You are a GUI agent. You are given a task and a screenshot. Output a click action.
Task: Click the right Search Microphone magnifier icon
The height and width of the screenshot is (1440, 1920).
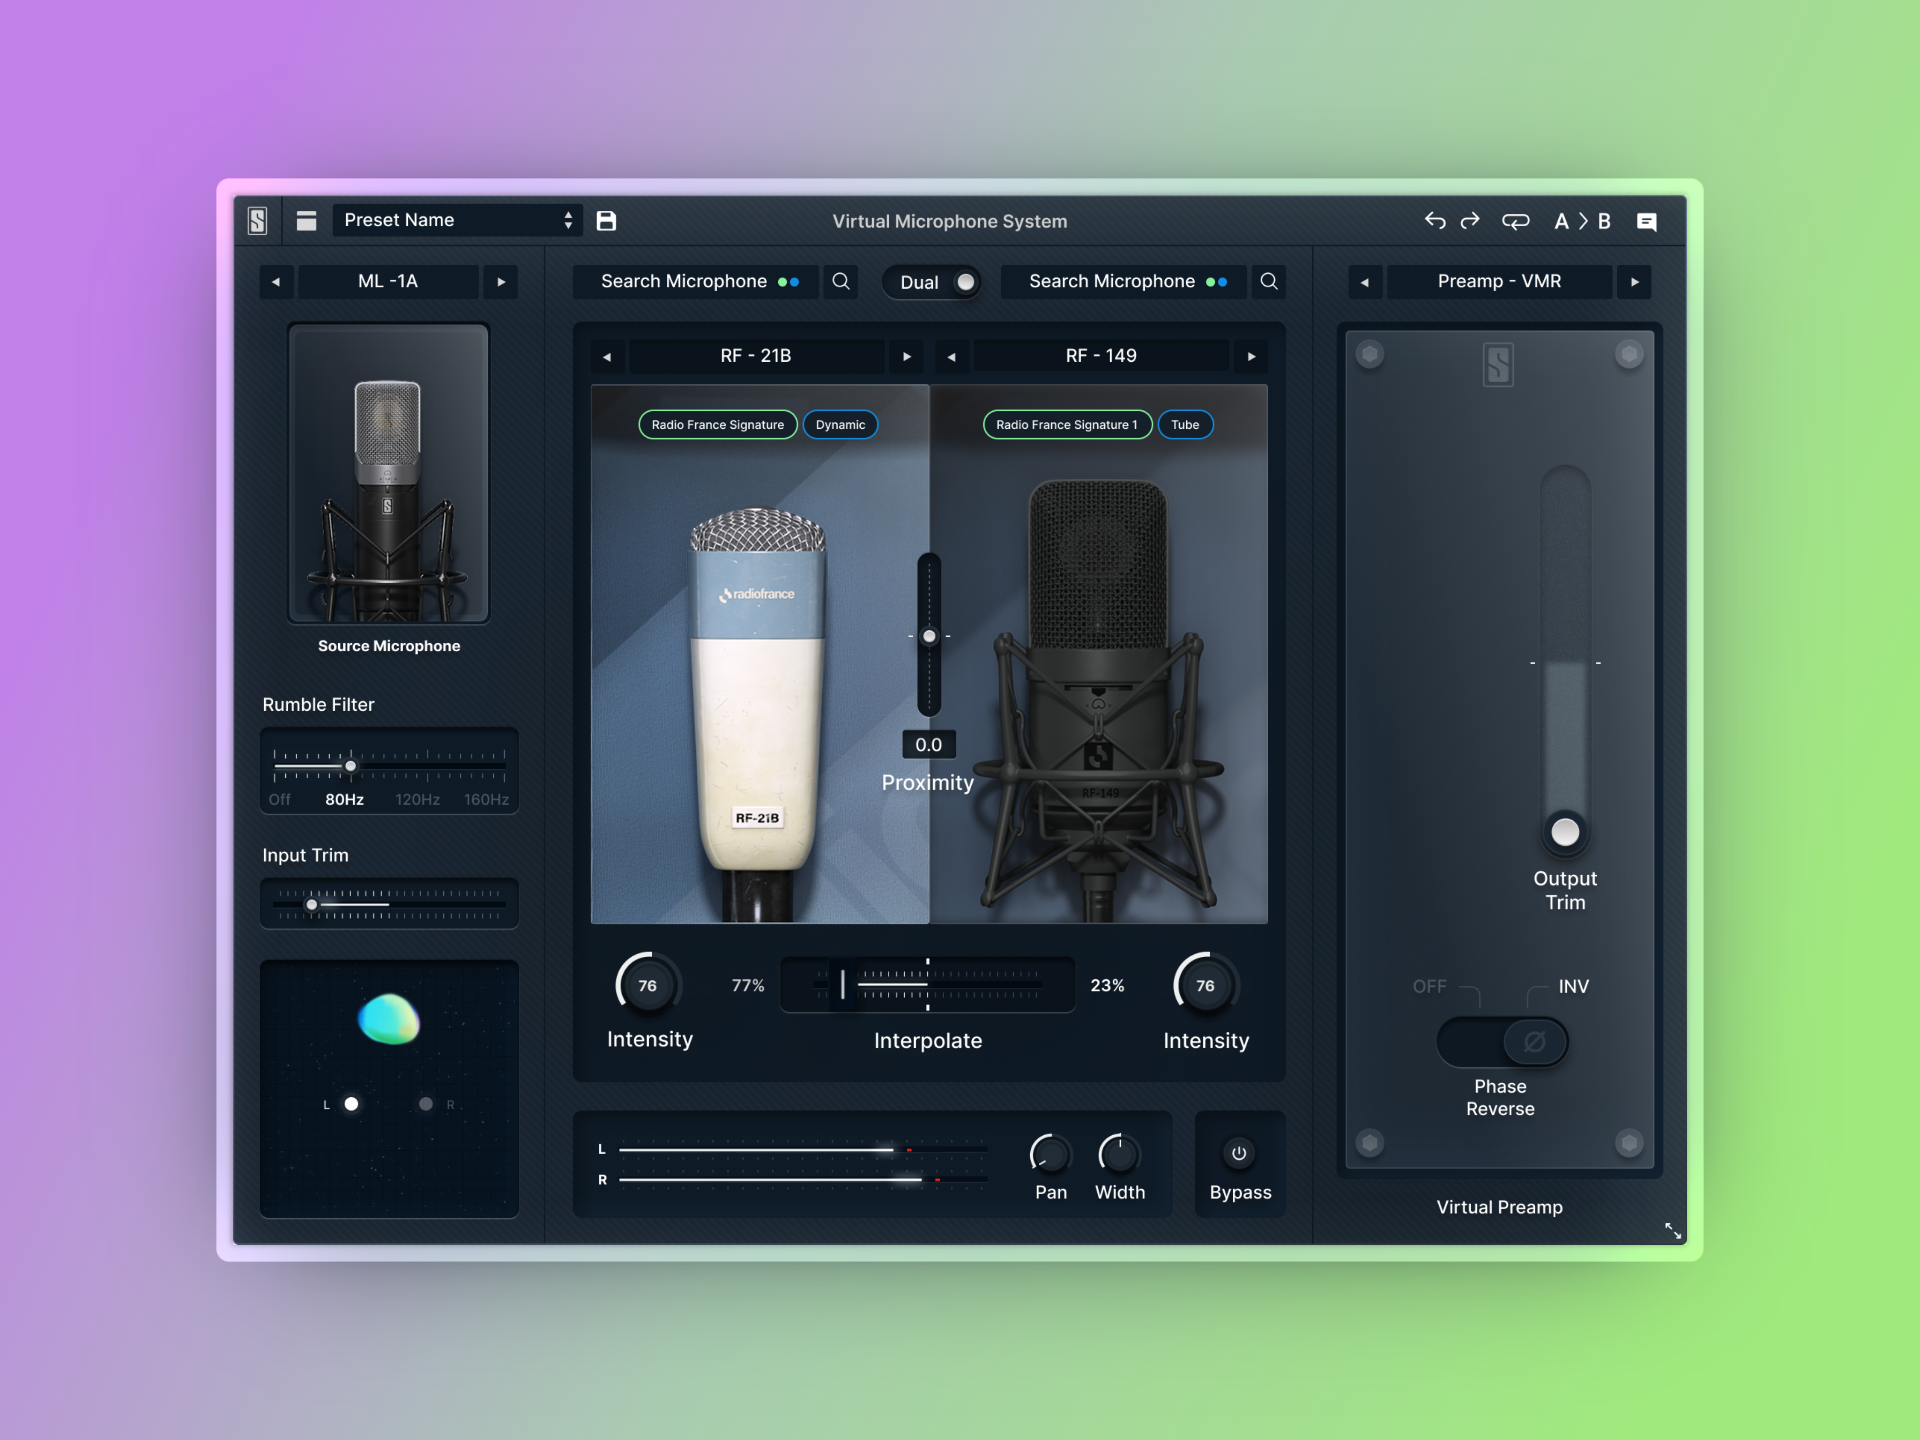pos(1269,282)
